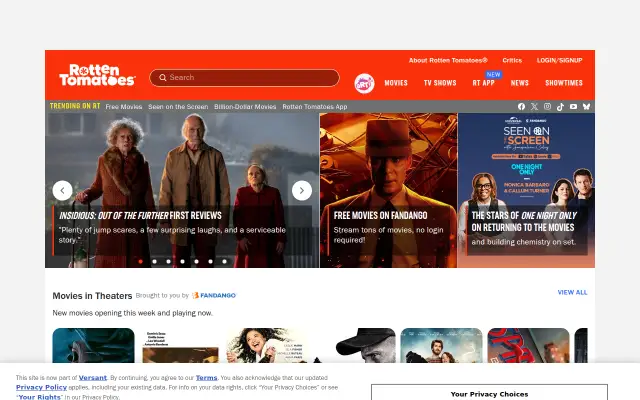640x400 pixels.
Task: Select the first carousel dot
Action: pyautogui.click(x=140, y=262)
